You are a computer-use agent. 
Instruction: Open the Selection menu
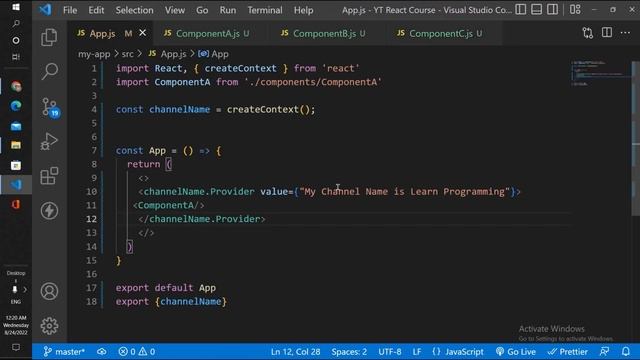(x=134, y=10)
